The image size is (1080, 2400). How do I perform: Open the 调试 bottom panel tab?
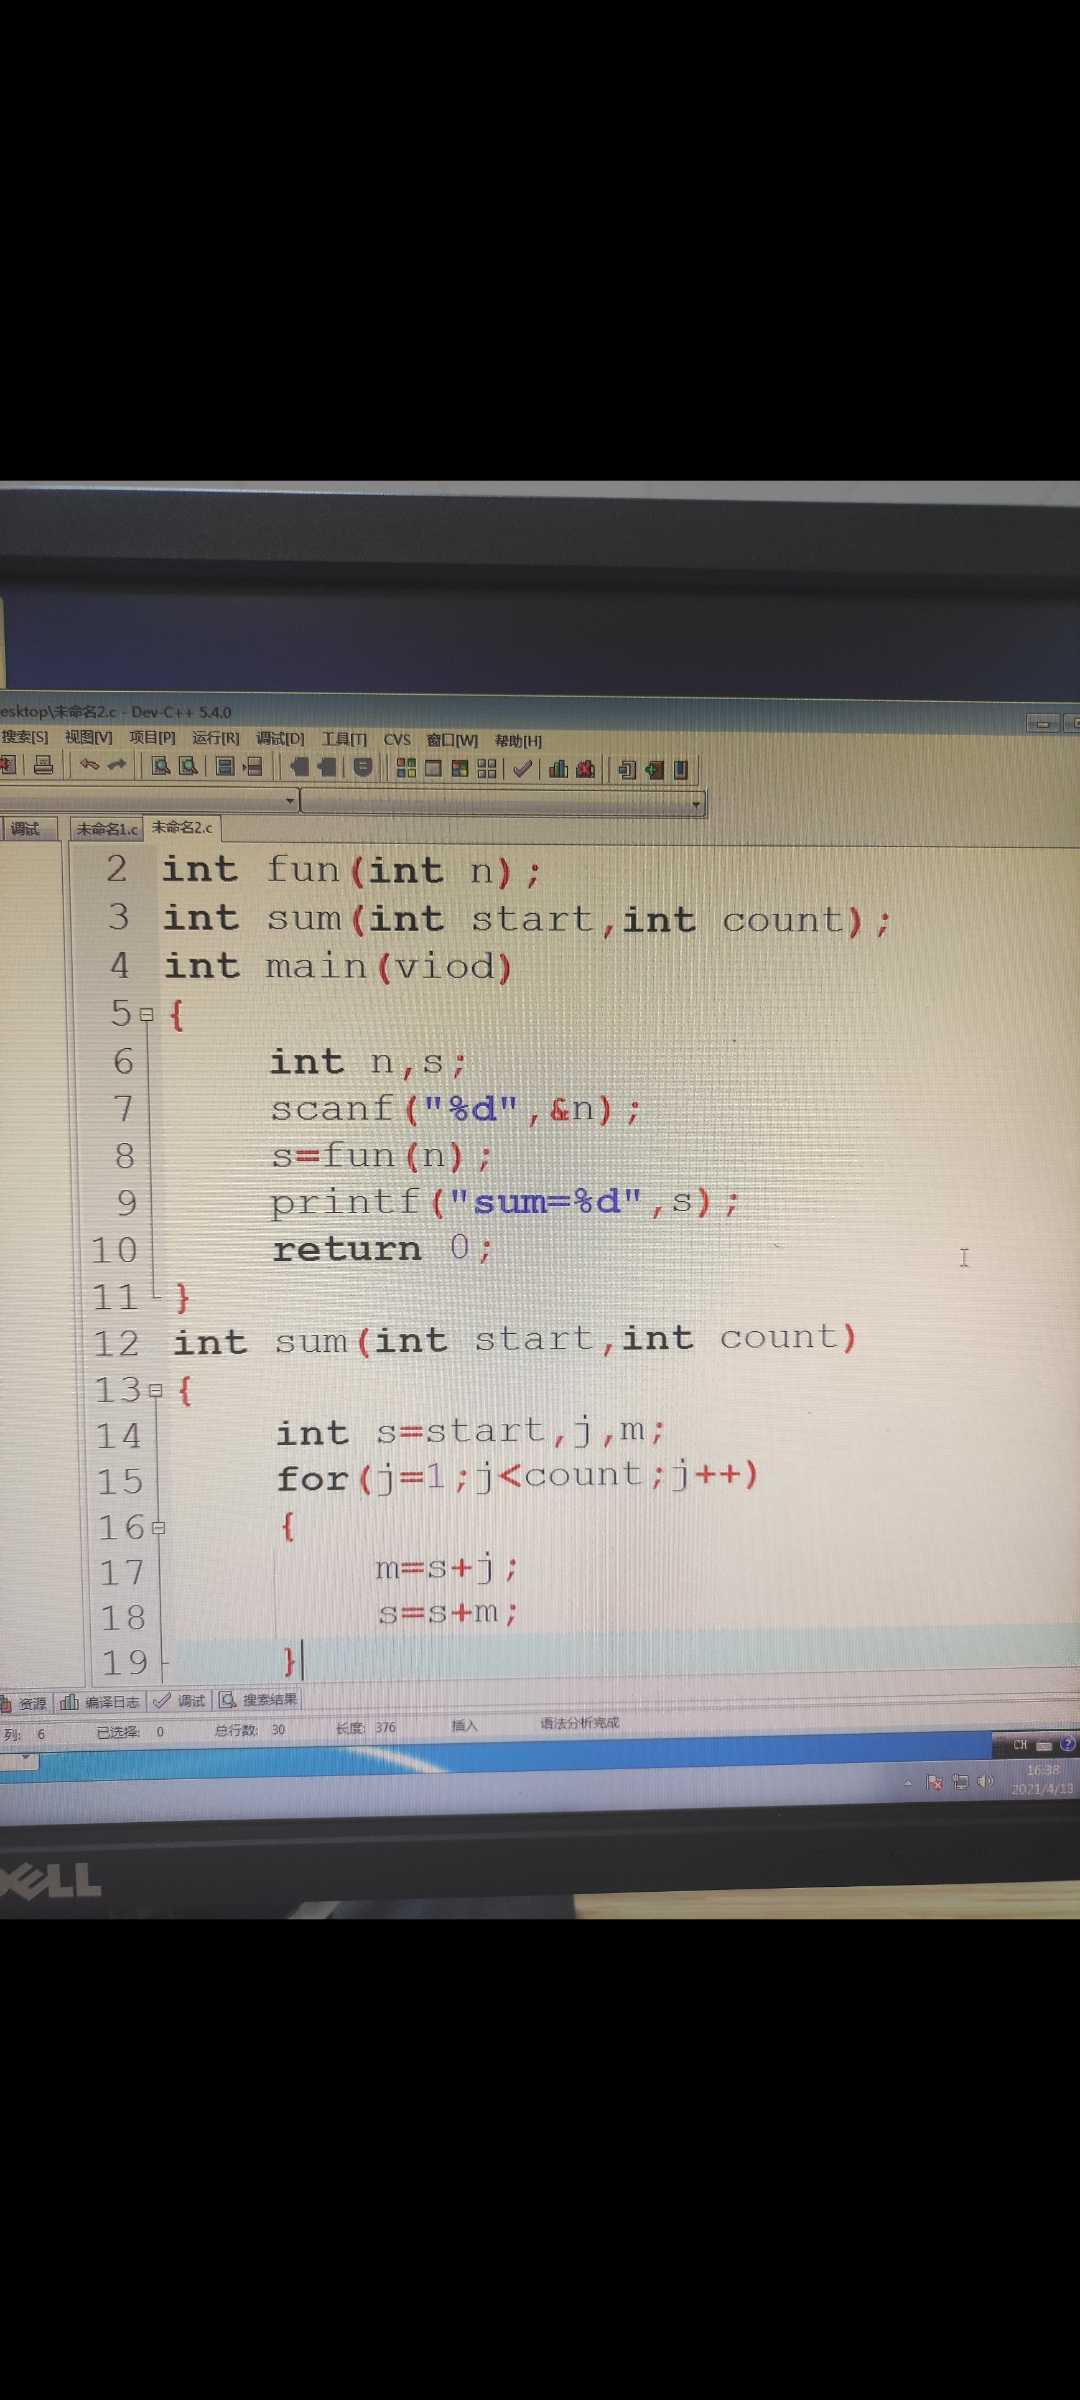click(x=180, y=1701)
